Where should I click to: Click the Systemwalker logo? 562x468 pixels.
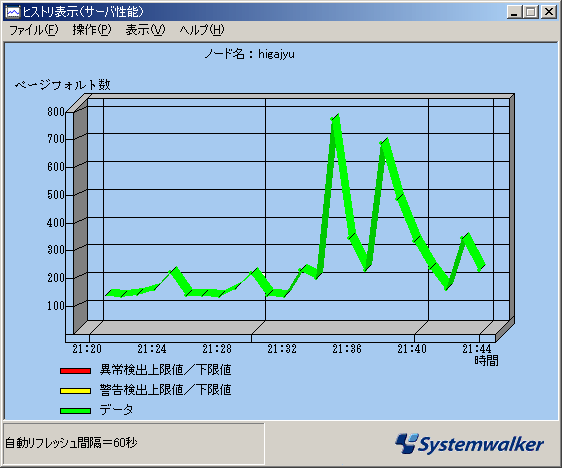coord(470,444)
